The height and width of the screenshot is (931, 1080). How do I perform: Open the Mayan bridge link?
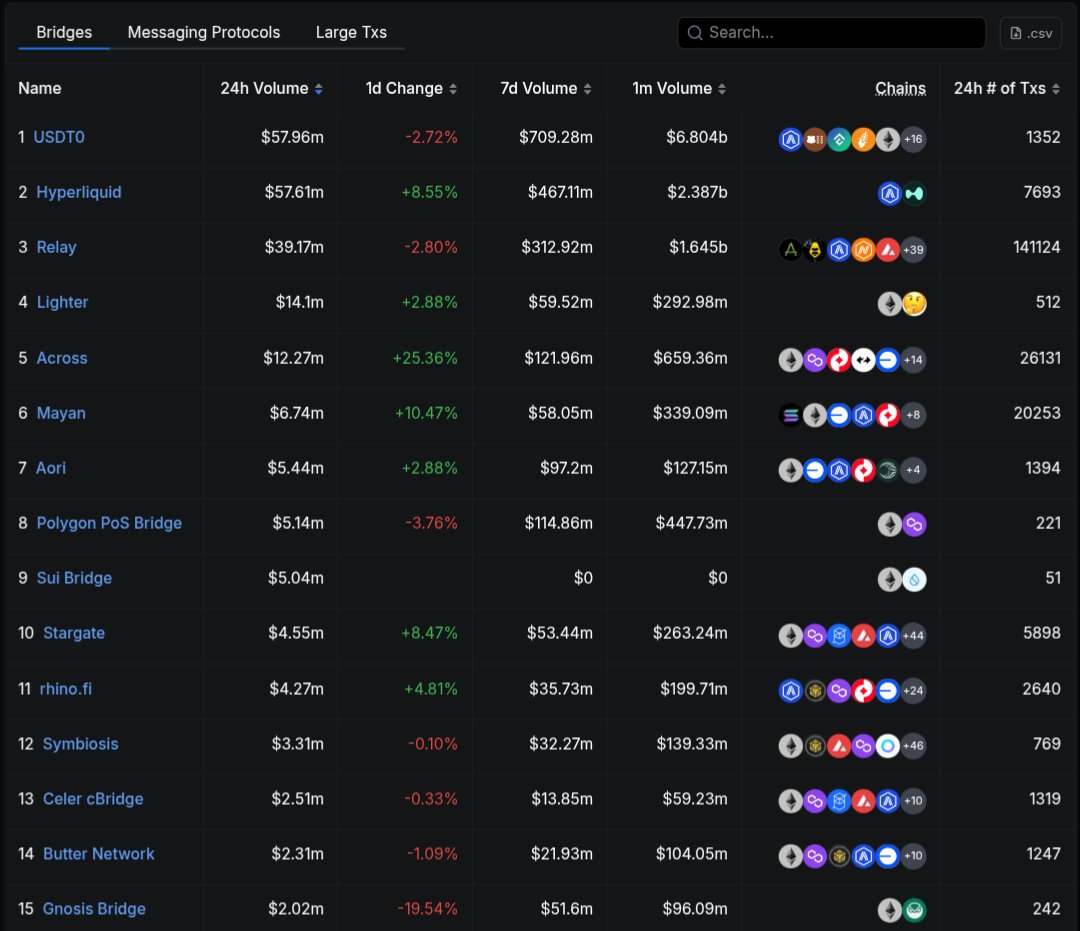point(61,413)
